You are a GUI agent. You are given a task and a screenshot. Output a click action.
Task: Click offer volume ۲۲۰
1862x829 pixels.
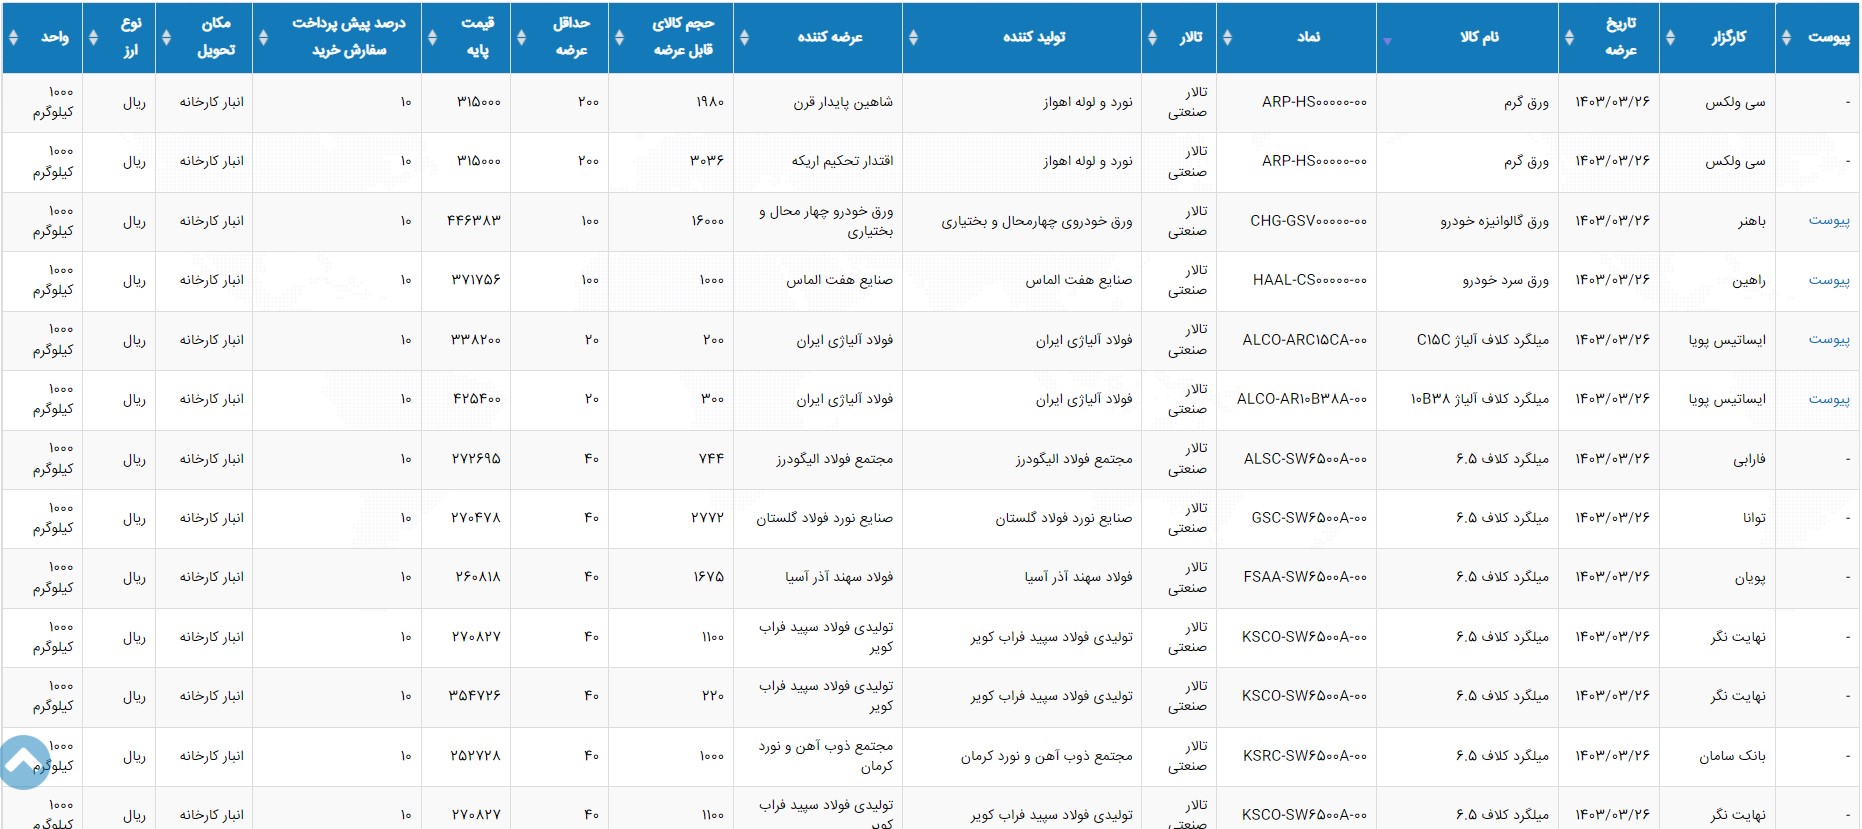[x=712, y=696]
